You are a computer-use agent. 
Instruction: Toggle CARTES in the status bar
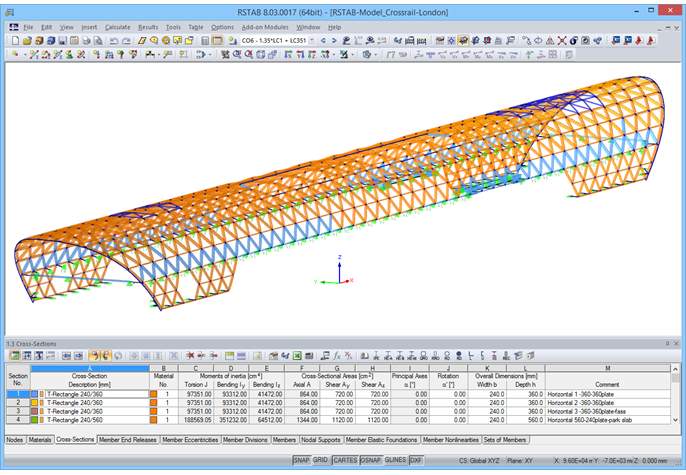click(x=345, y=460)
